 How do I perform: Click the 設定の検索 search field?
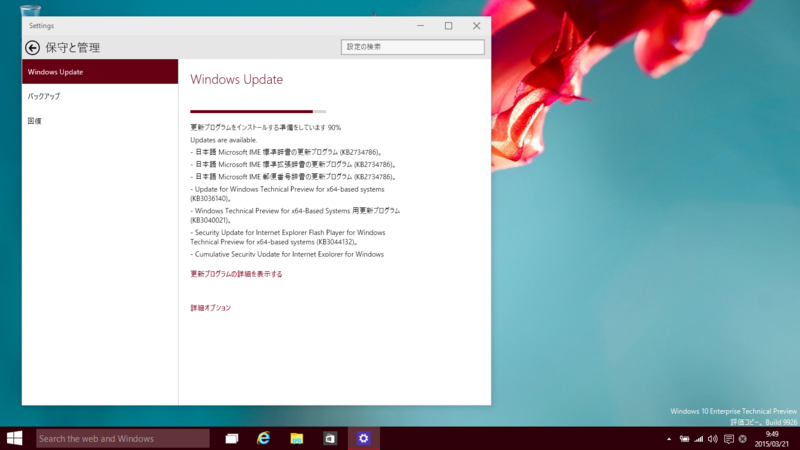point(413,47)
